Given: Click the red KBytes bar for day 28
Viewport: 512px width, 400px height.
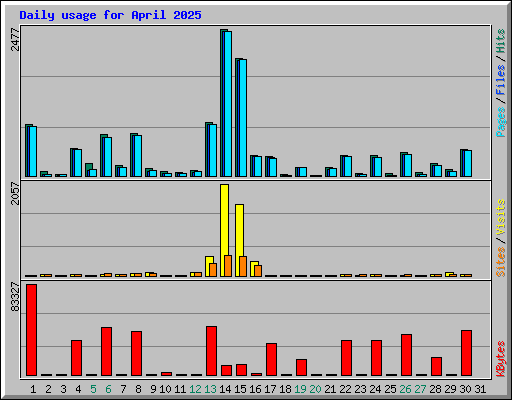Looking at the screenshot, I should coord(437,366).
